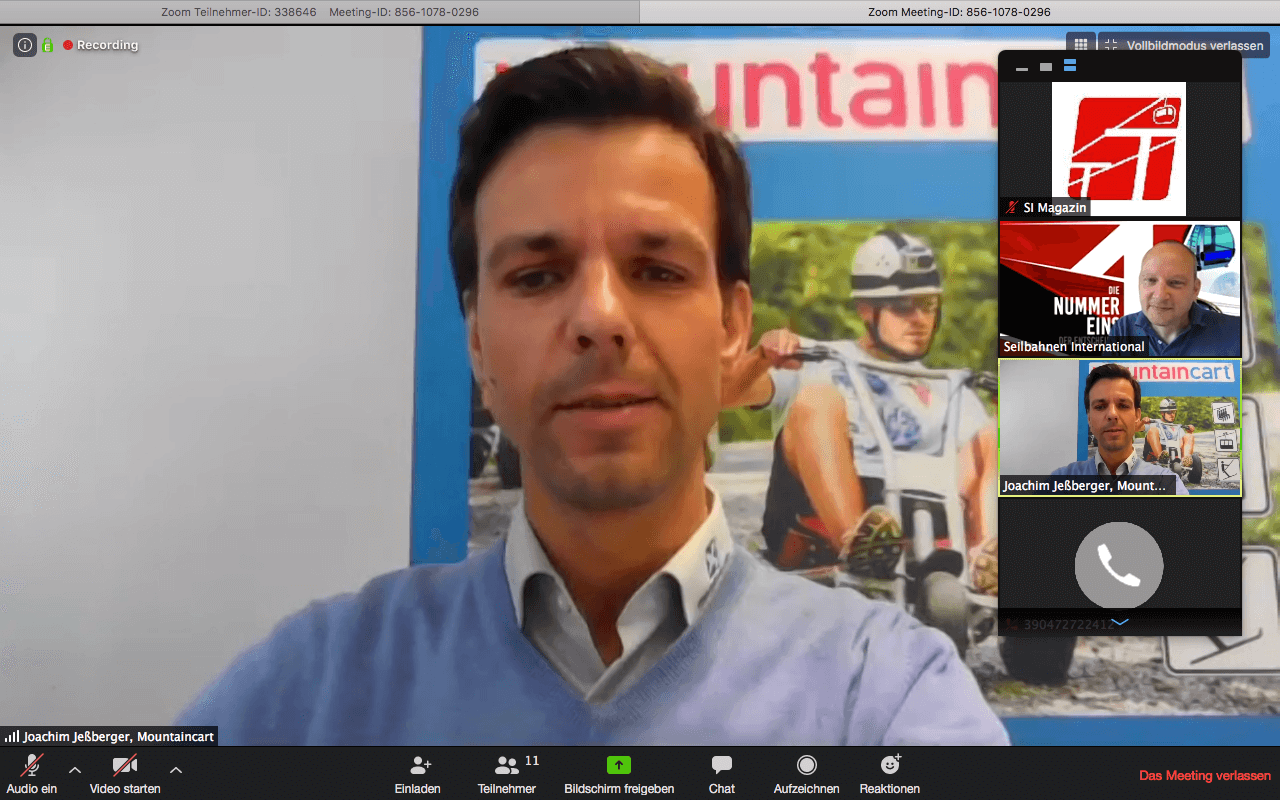The height and width of the screenshot is (800, 1280).
Task: Open the Teilnehmer participants list
Action: (507, 766)
